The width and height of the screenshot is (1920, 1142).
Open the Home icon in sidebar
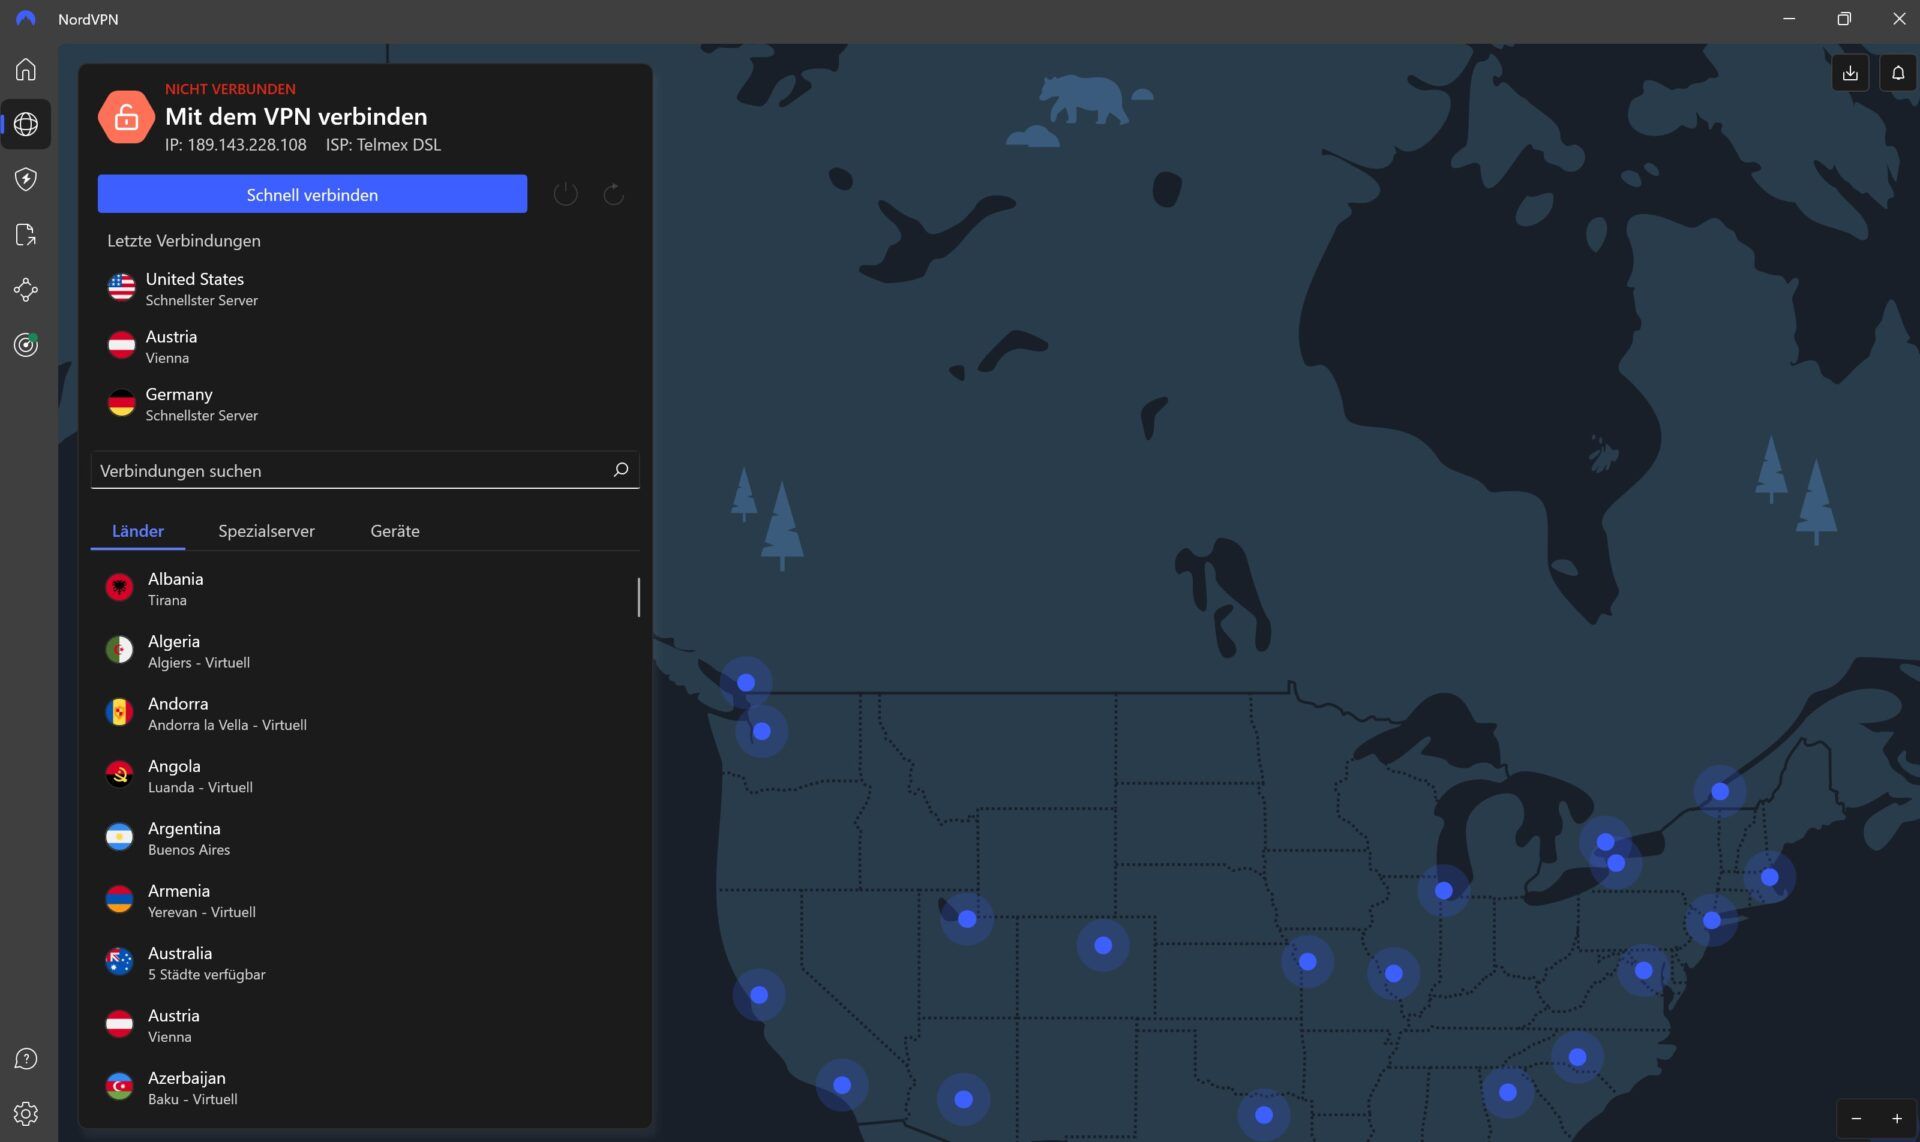(x=26, y=69)
